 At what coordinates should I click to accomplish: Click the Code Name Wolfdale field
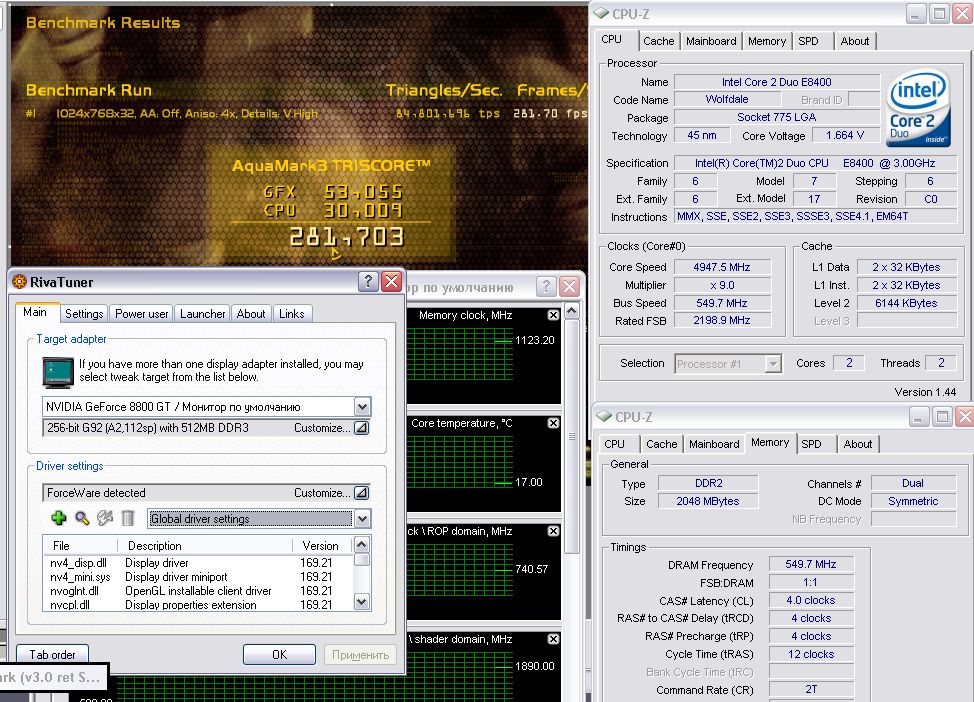click(x=727, y=99)
